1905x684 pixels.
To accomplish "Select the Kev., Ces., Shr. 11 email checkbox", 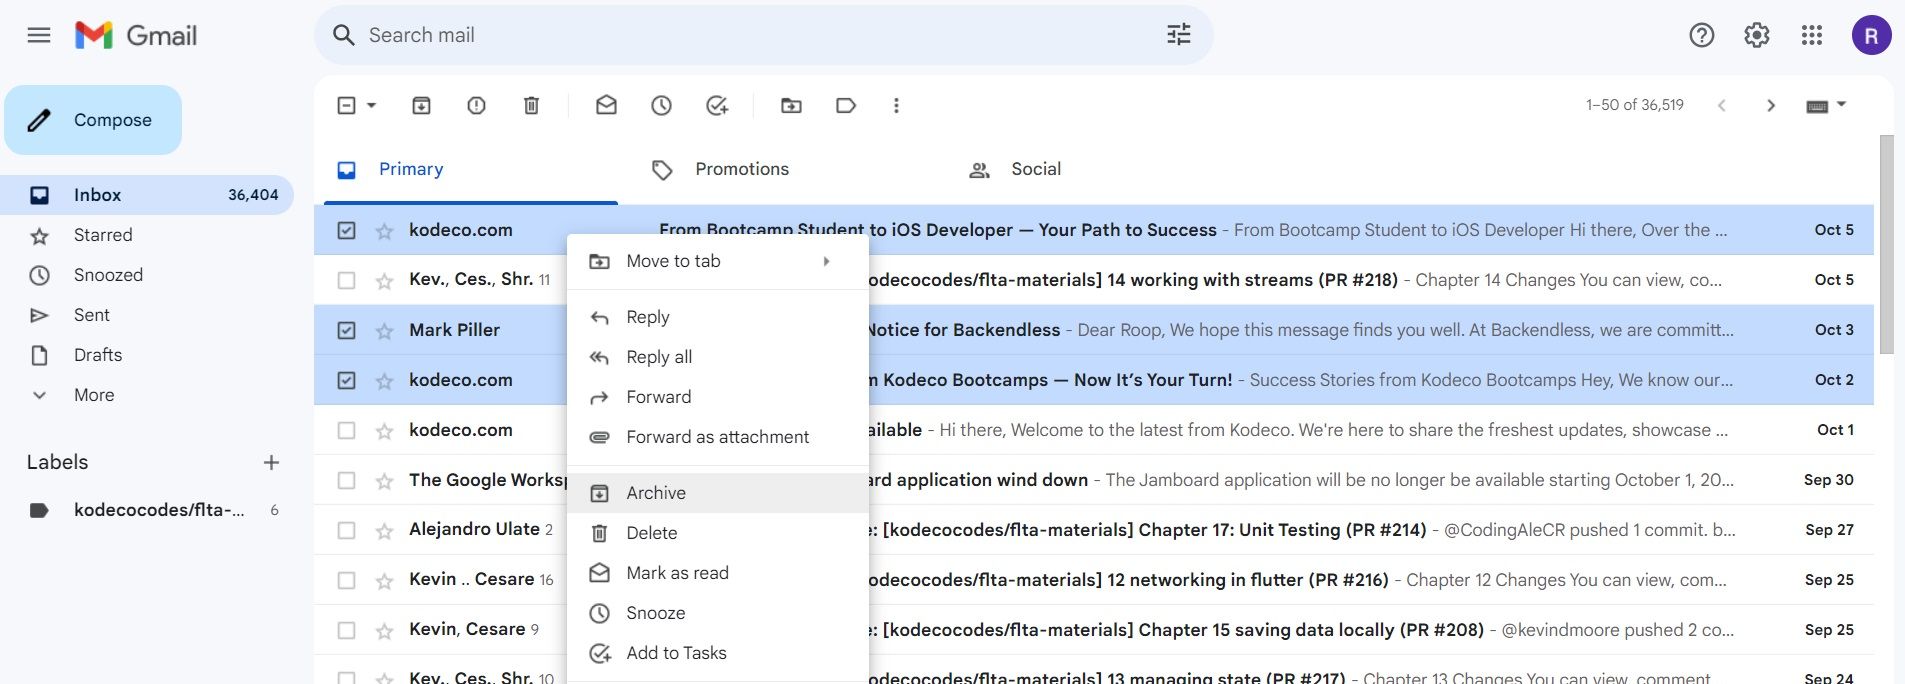I will pyautogui.click(x=346, y=280).
